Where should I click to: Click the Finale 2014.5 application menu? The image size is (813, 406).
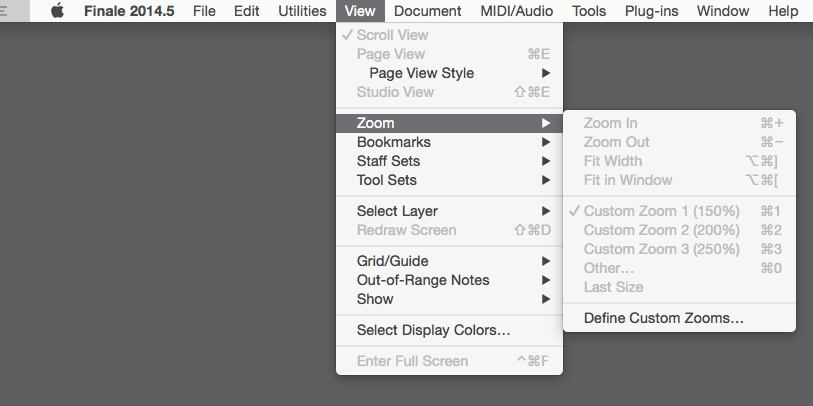[127, 11]
